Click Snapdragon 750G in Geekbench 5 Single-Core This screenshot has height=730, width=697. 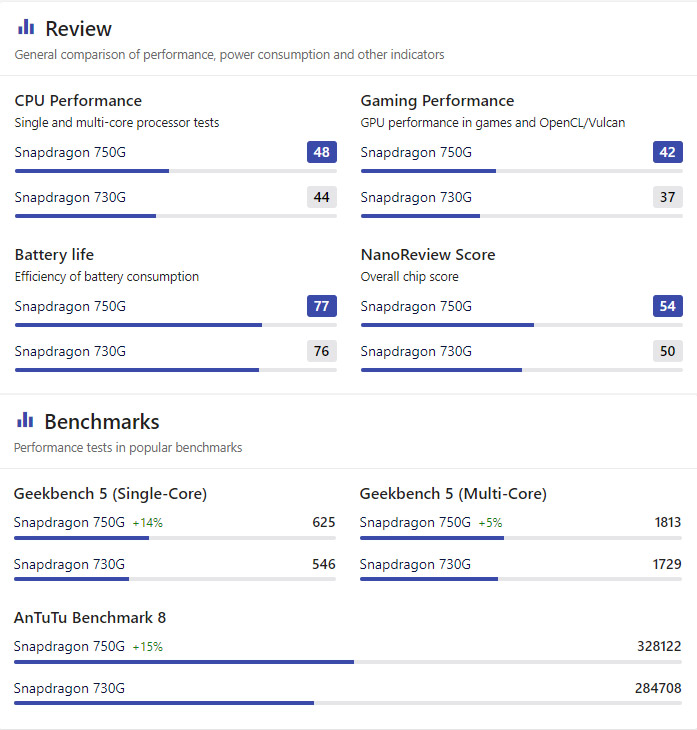pyautogui.click(x=69, y=523)
